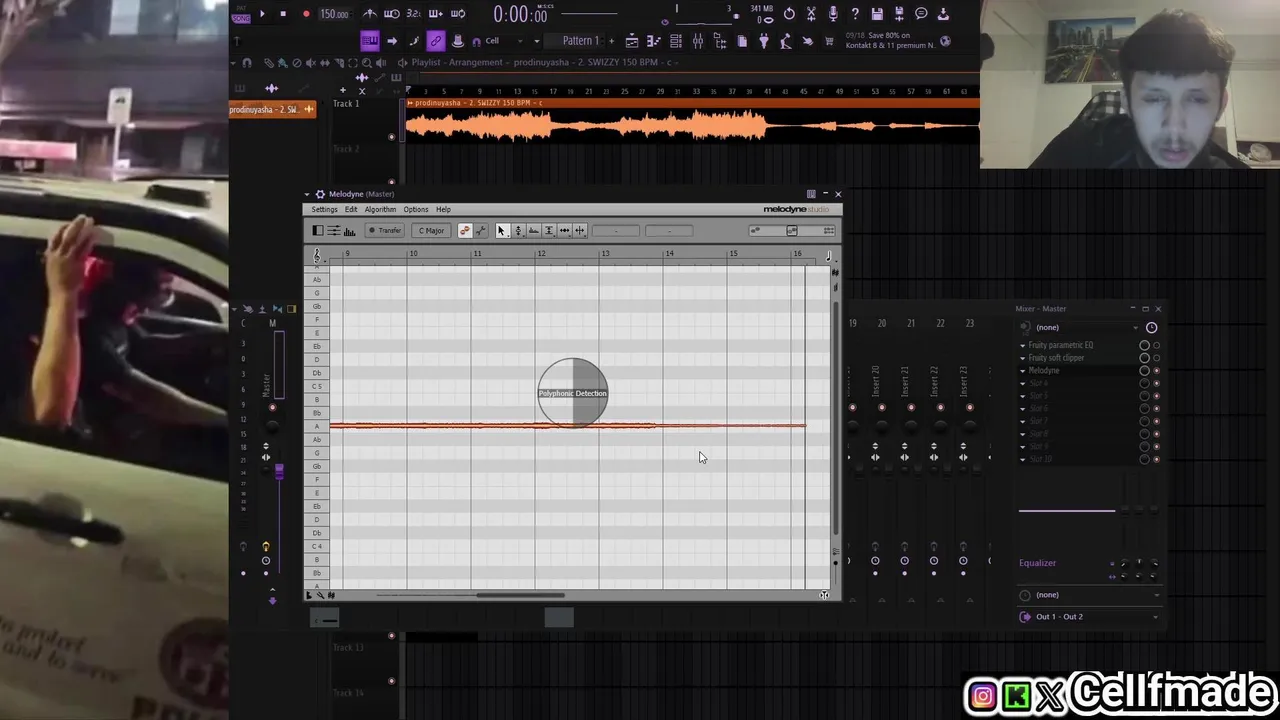Select Melodyne's main arrow tool
Image resolution: width=1280 pixels, height=720 pixels.
pos(502,230)
